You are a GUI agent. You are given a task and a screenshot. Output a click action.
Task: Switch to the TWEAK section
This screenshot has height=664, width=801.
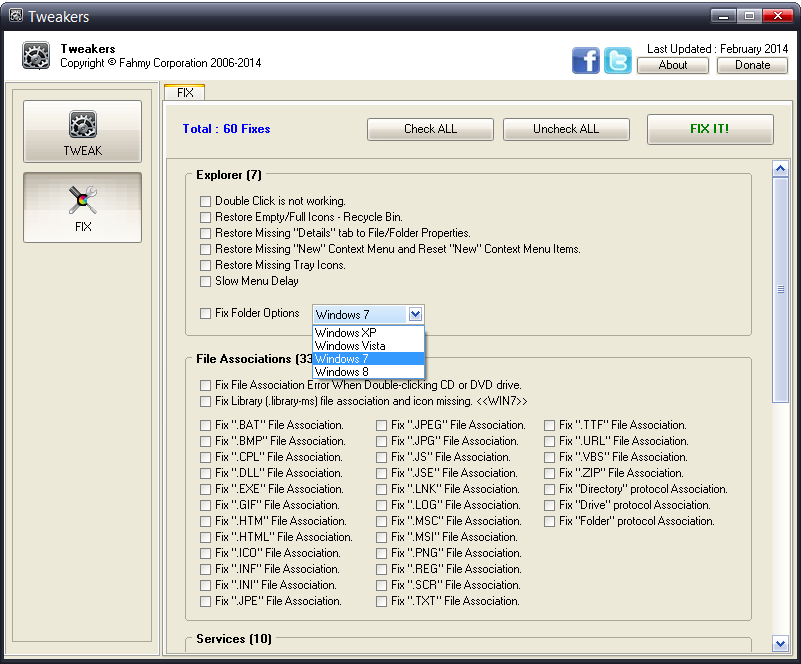82,131
